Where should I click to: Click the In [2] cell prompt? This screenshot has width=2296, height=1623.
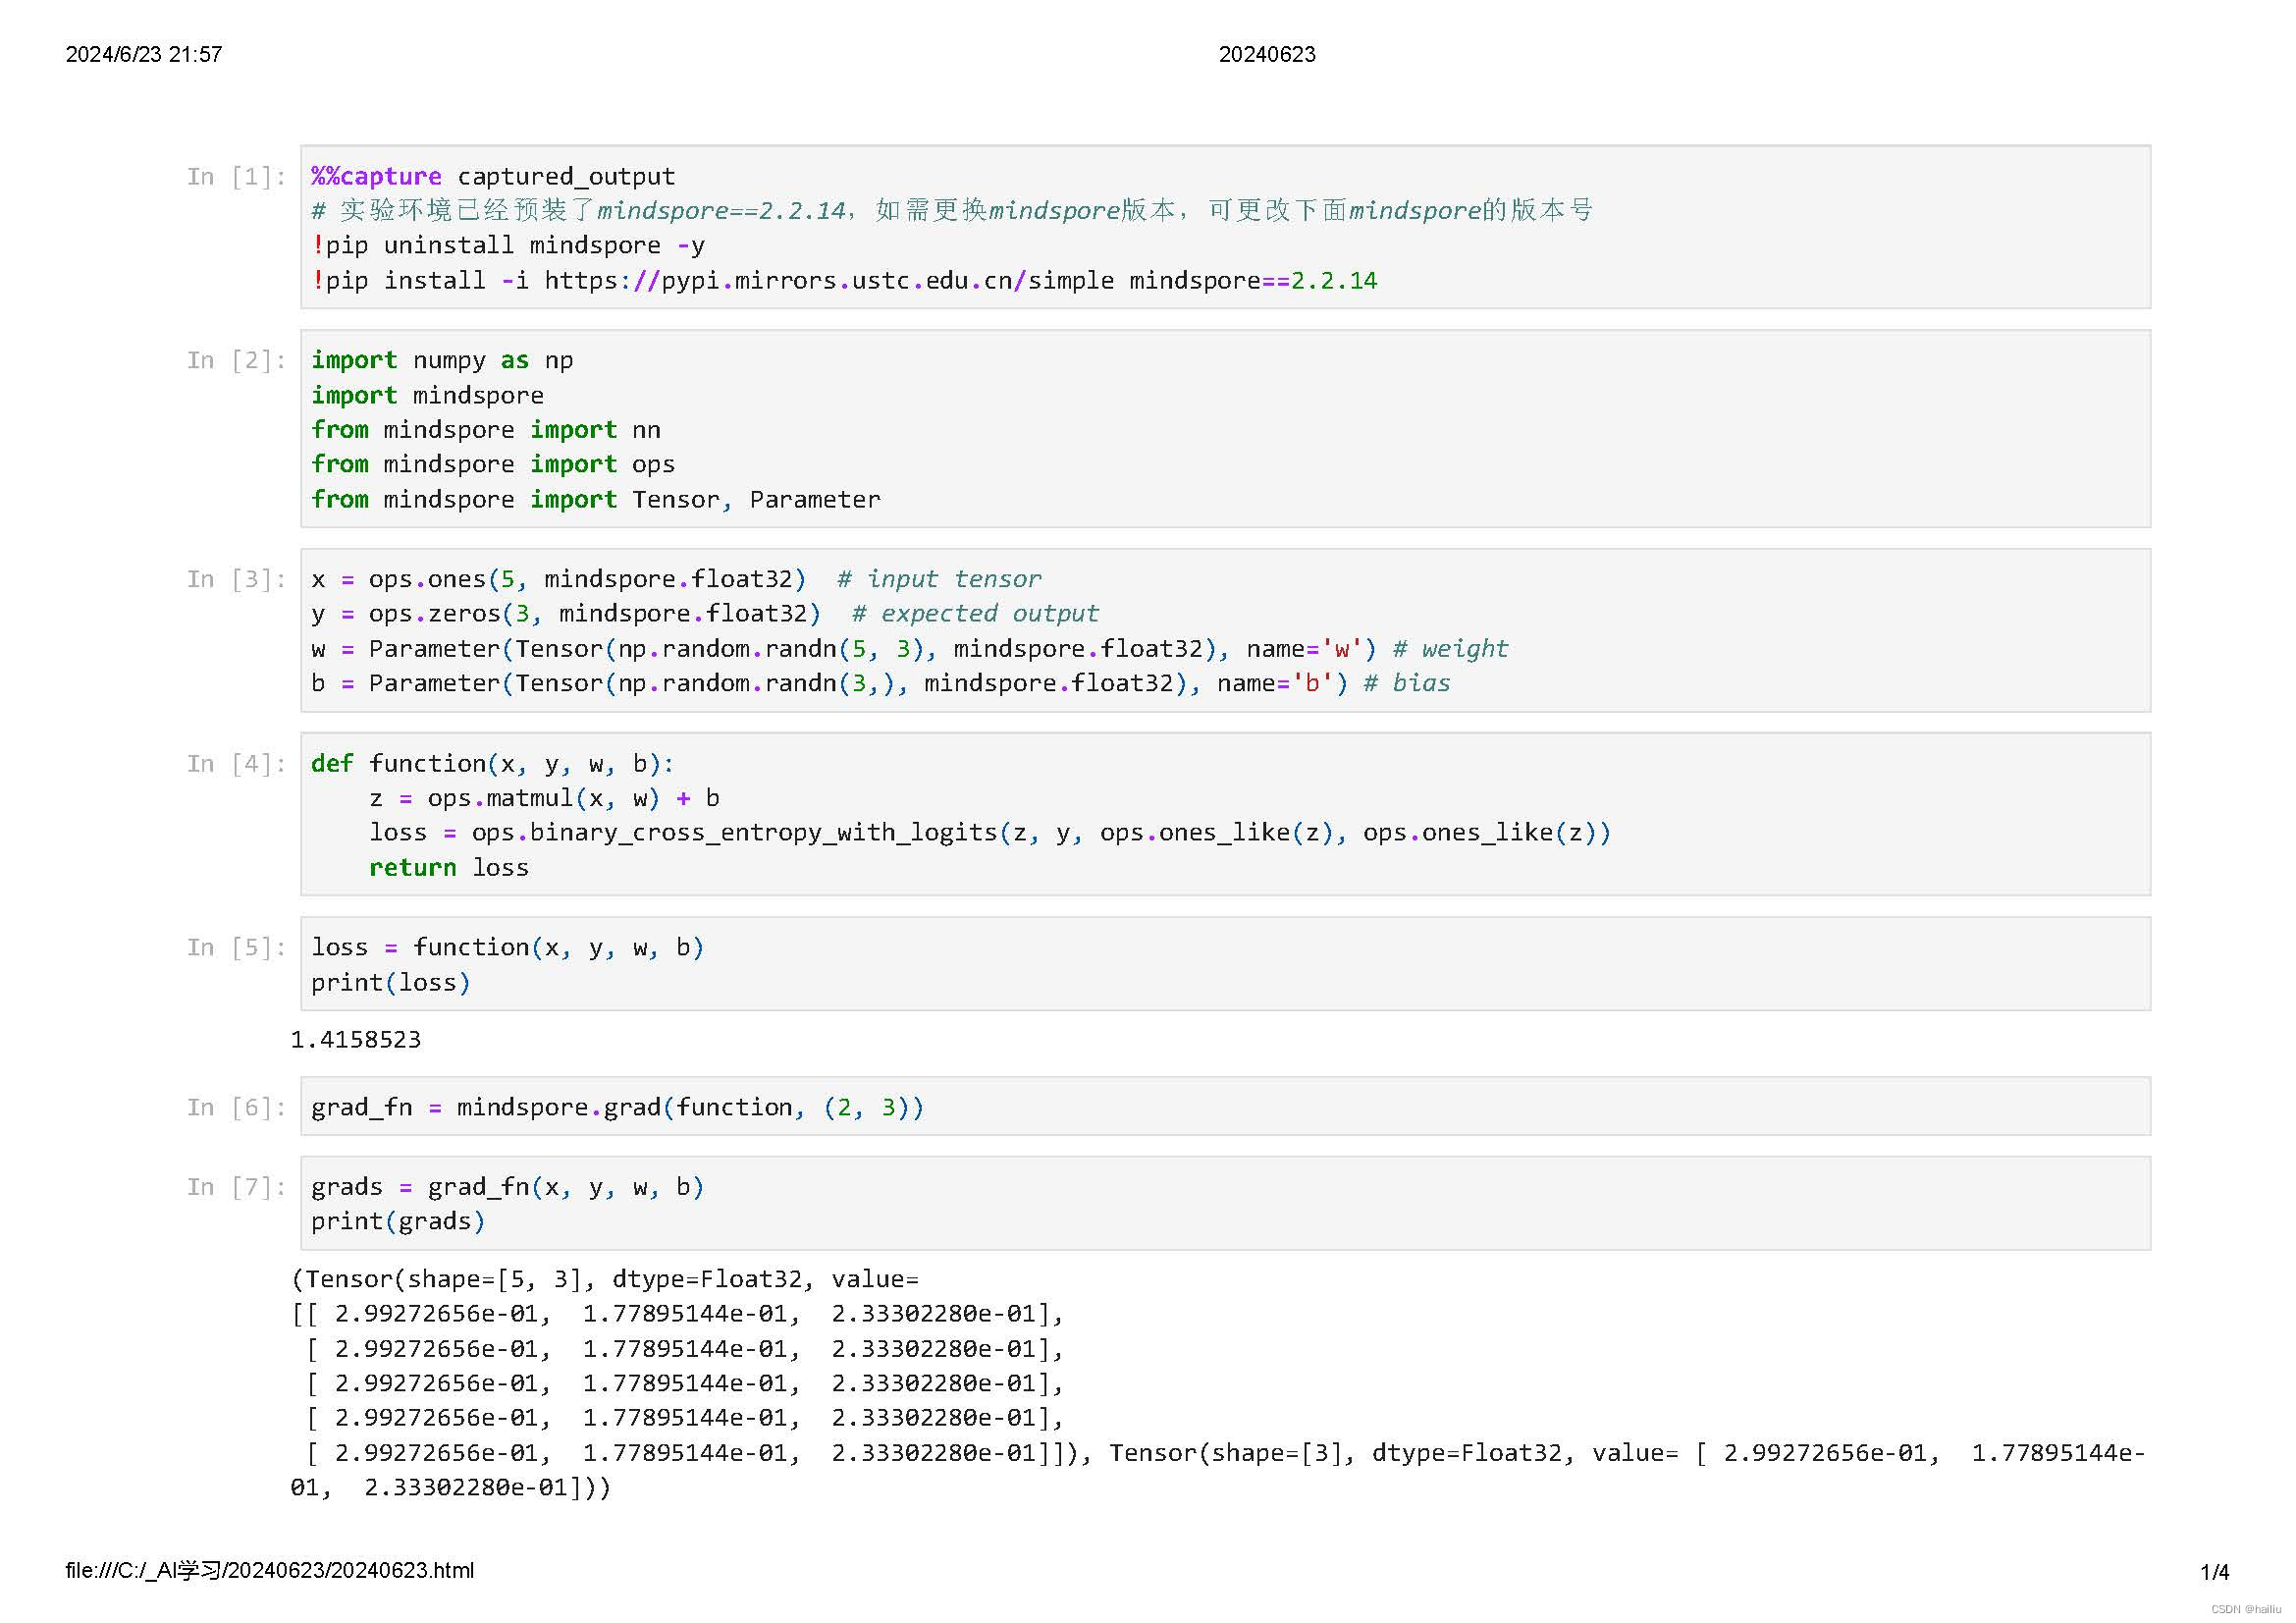[236, 361]
